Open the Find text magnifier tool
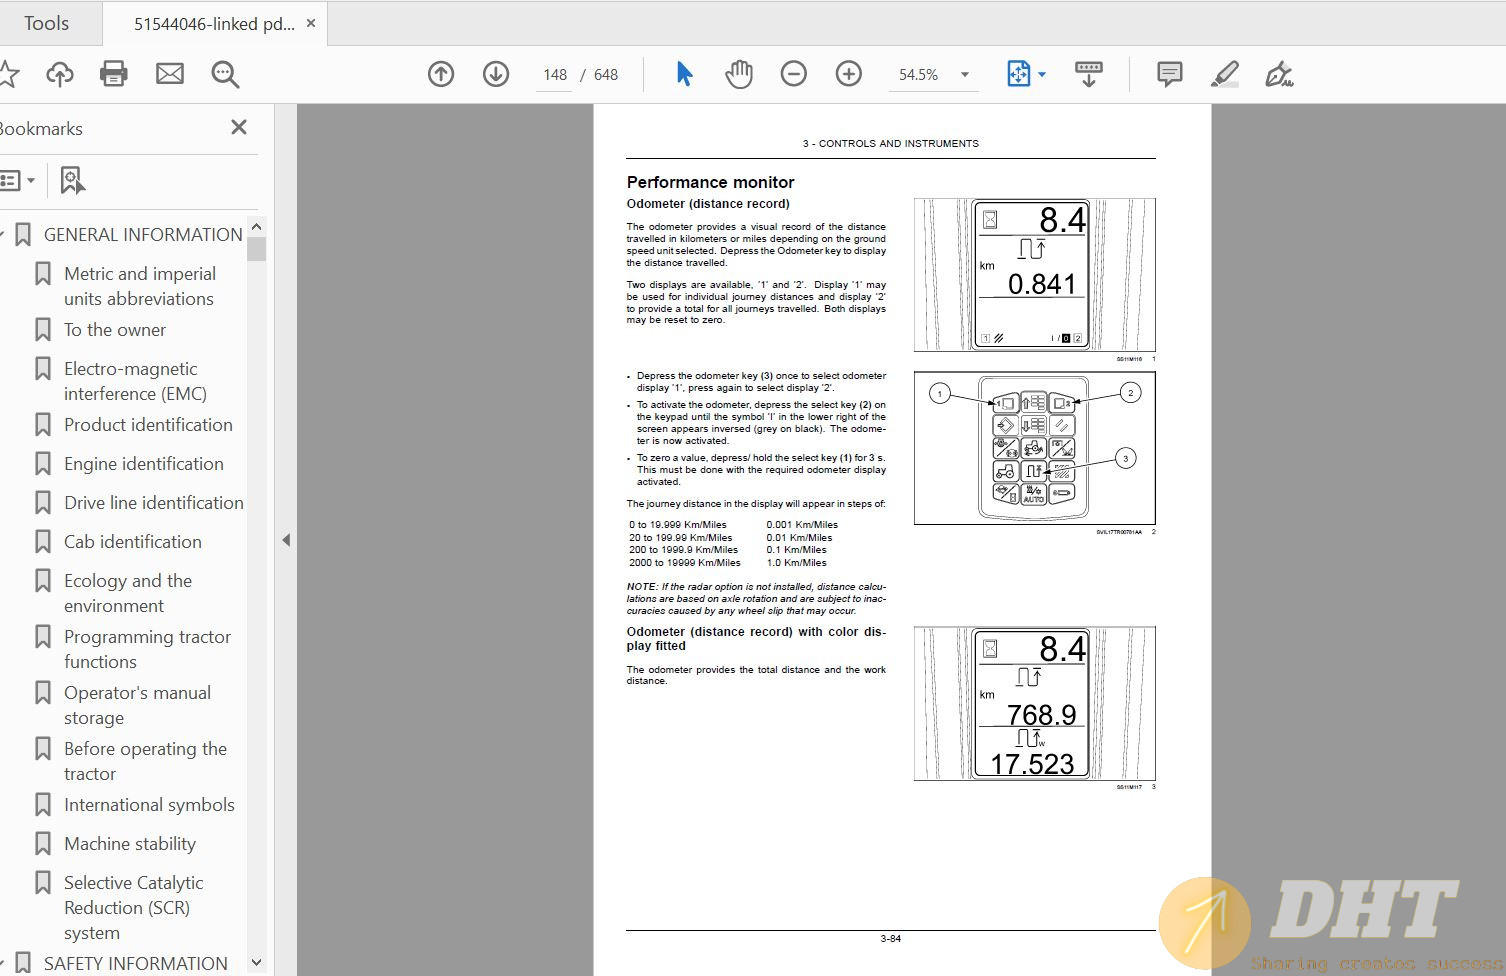 click(225, 74)
